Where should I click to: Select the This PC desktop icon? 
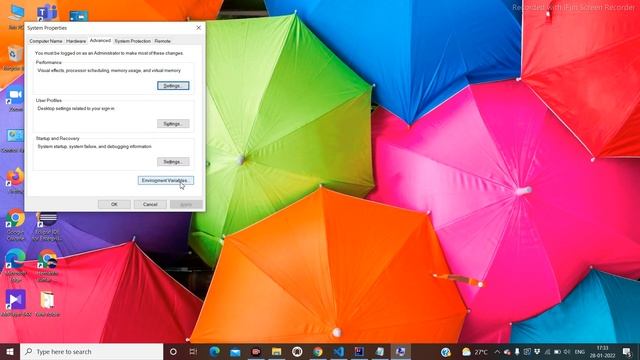point(16,16)
